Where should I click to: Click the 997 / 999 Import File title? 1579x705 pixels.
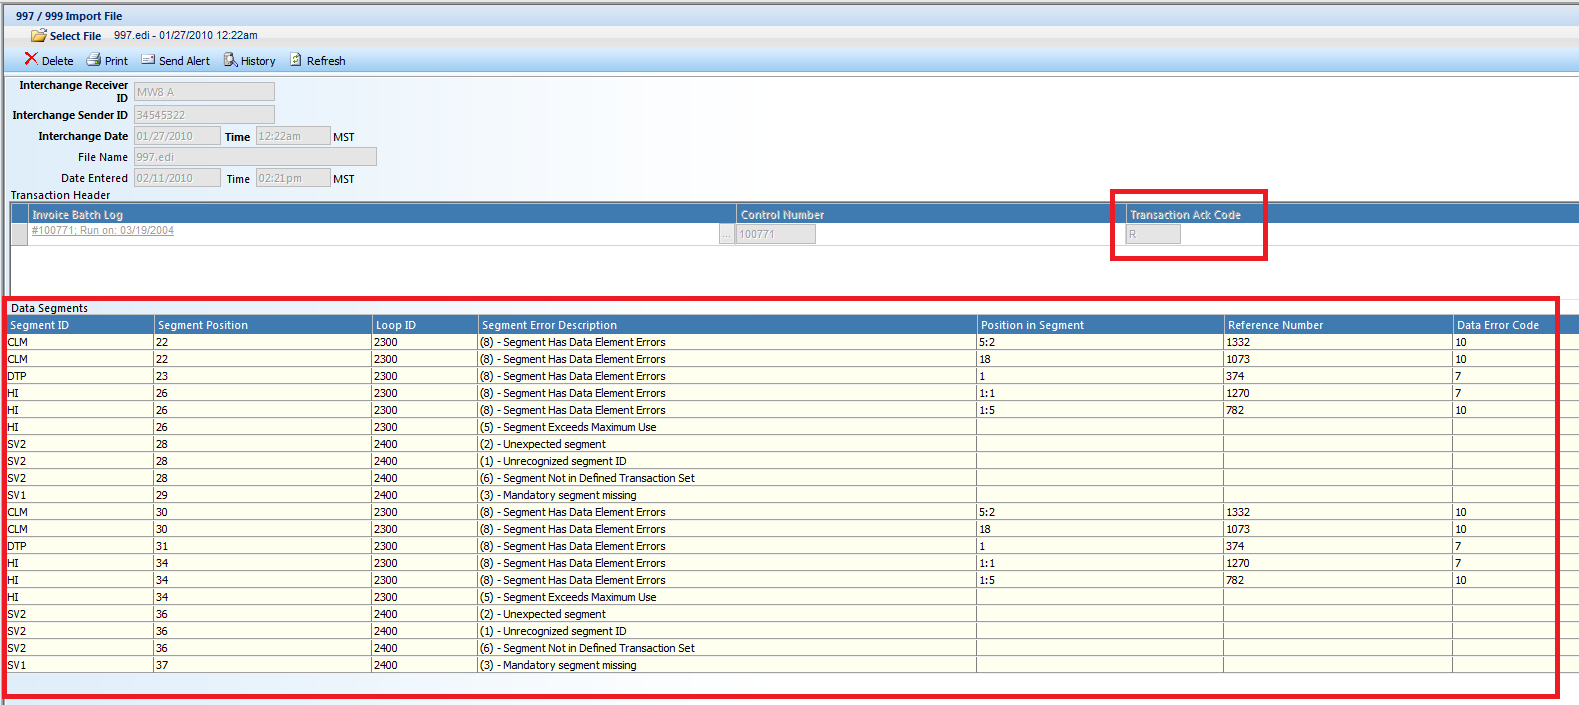(69, 16)
